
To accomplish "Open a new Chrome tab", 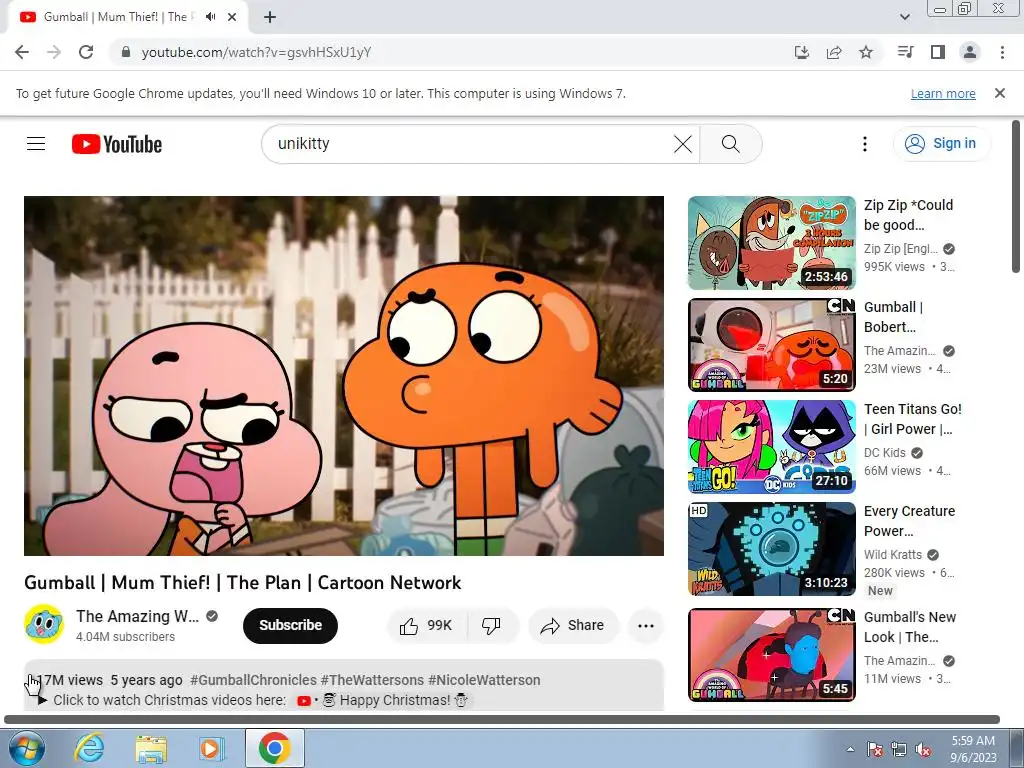I will click(x=270, y=17).
